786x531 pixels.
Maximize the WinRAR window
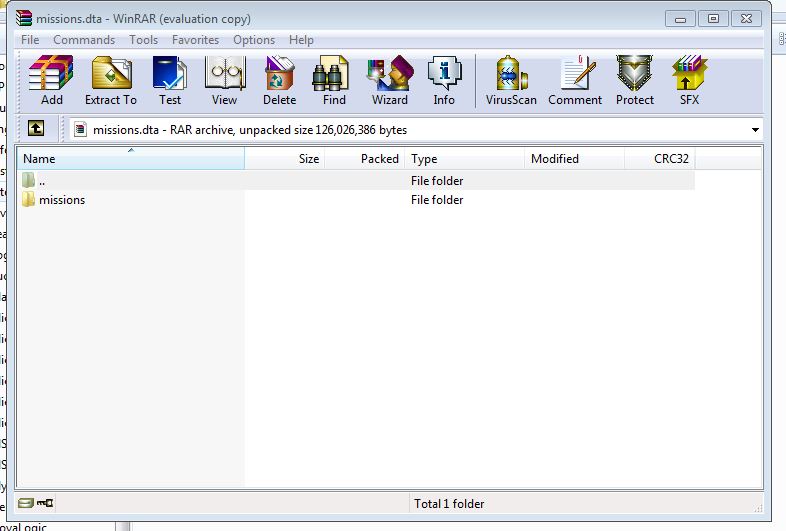tap(713, 19)
